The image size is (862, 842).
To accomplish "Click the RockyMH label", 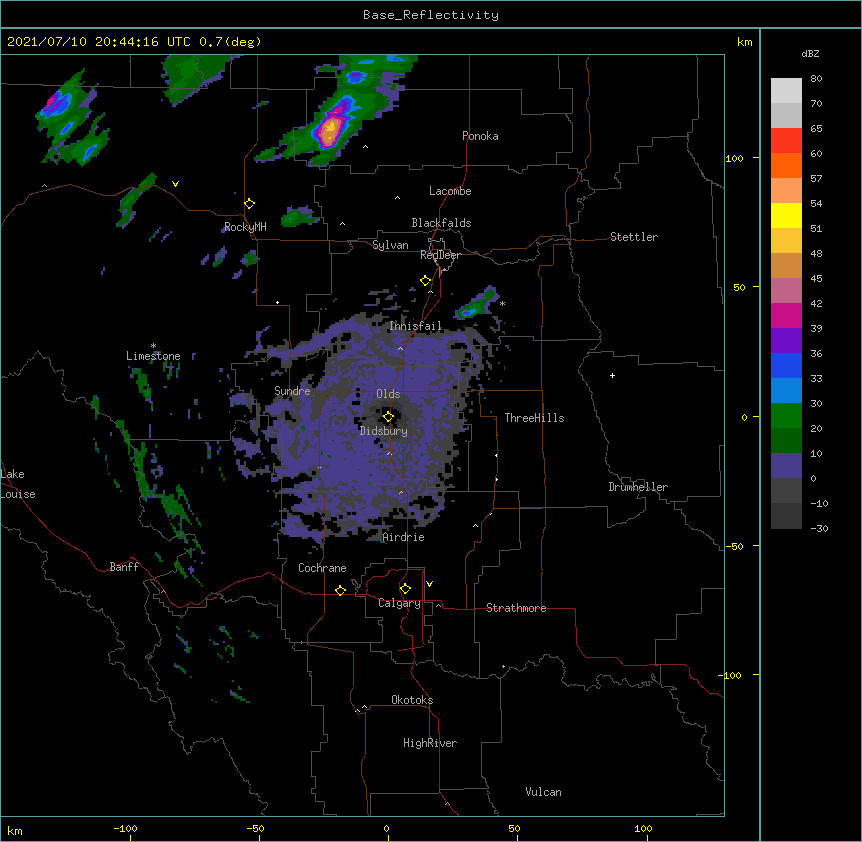I will pyautogui.click(x=245, y=227).
